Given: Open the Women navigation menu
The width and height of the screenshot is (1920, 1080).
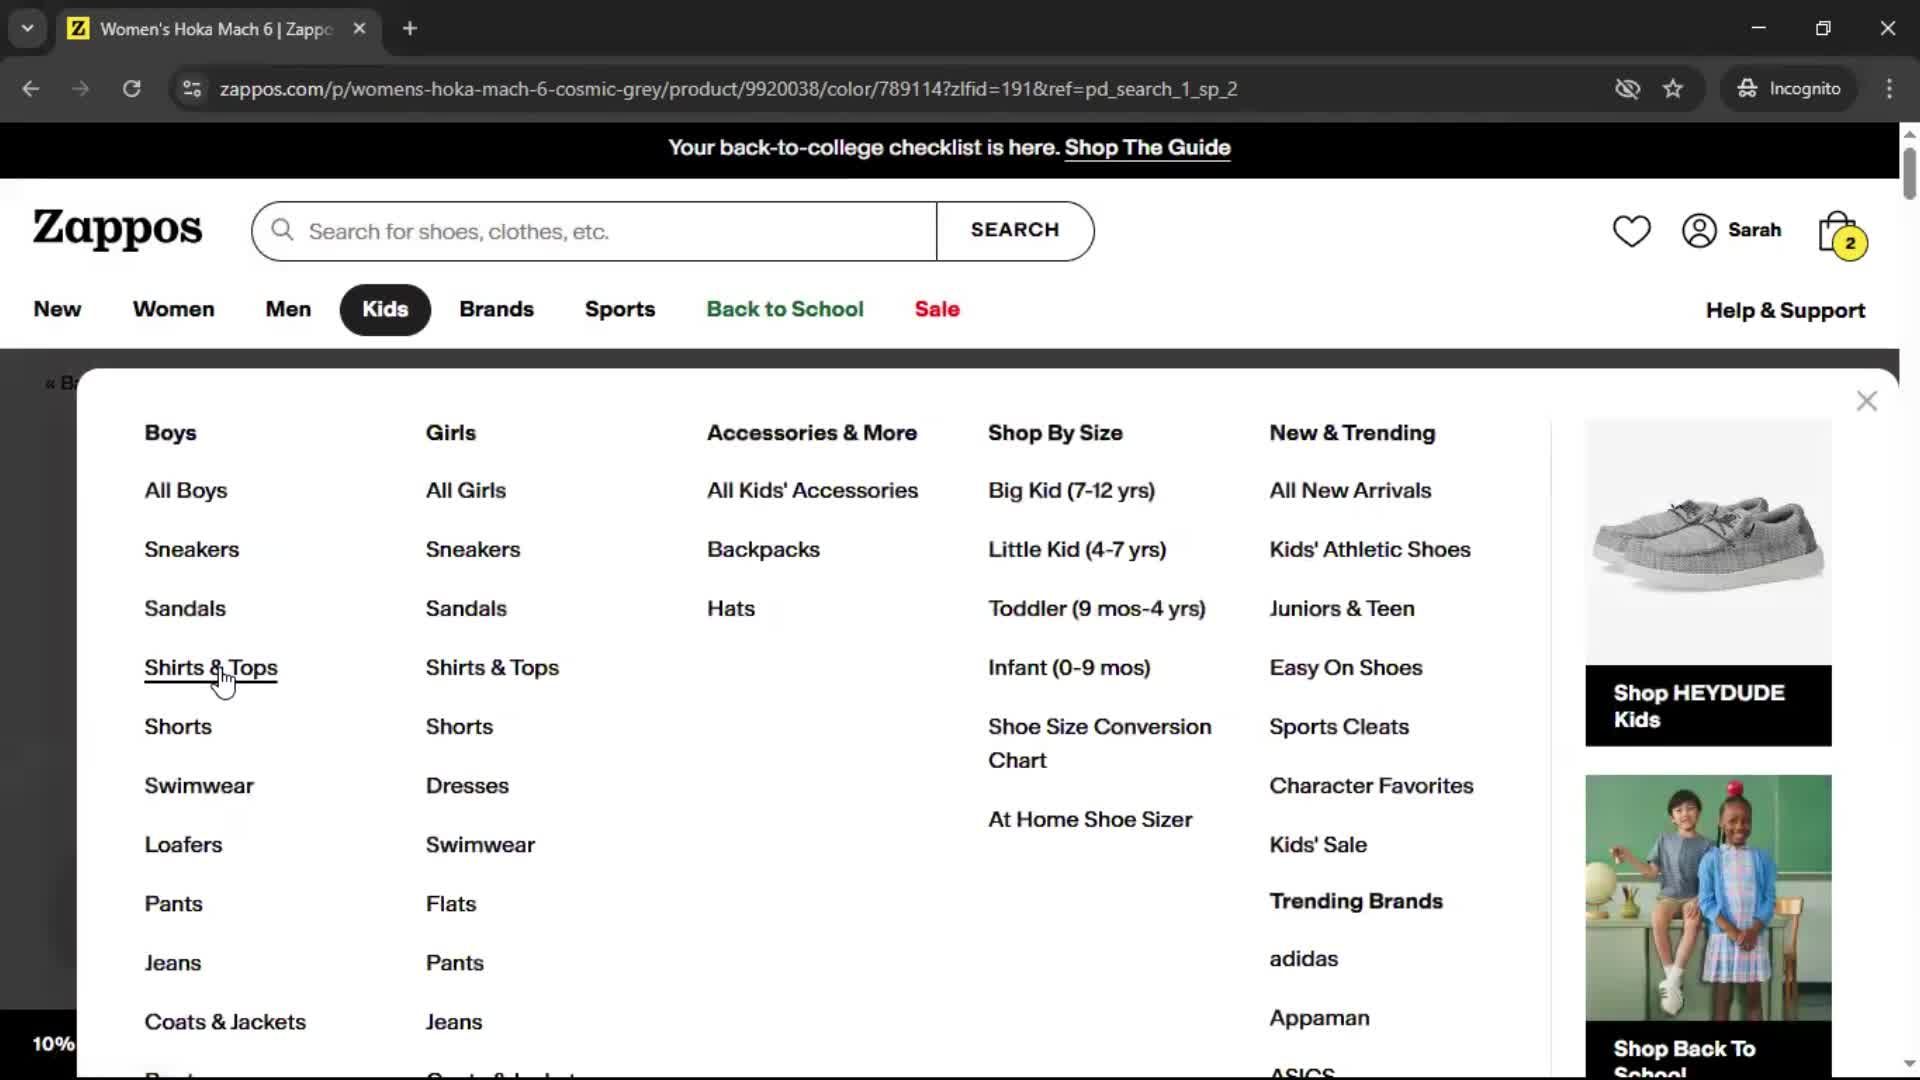Looking at the screenshot, I should point(173,310).
